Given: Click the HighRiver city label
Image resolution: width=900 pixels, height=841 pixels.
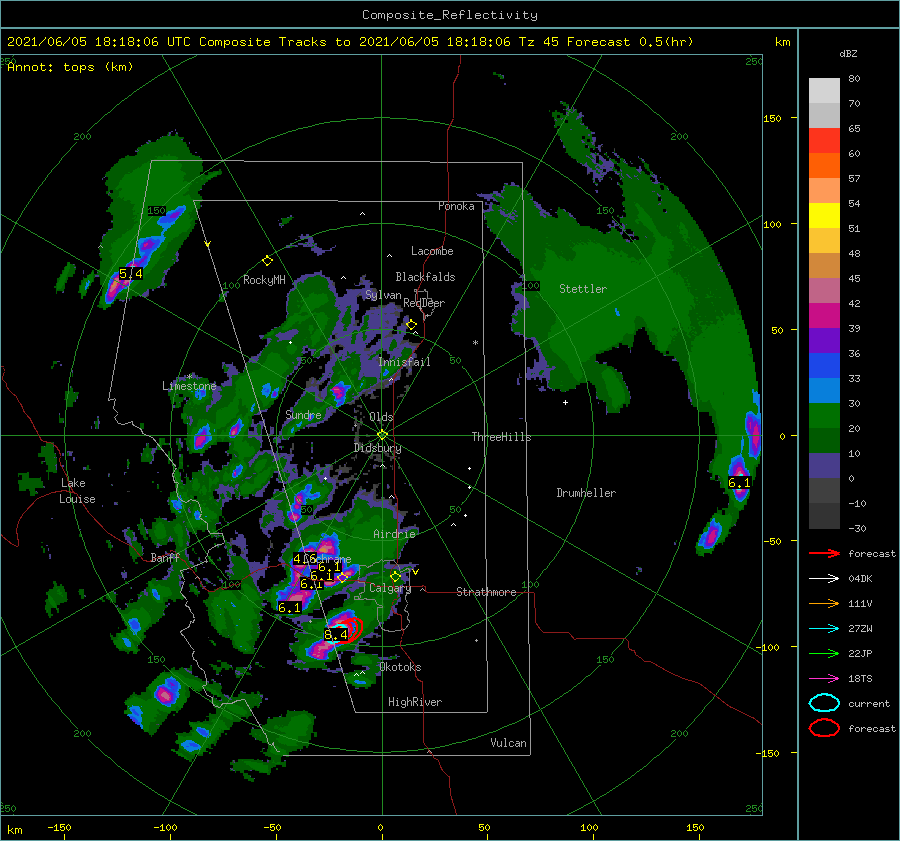Looking at the screenshot, I should 415,702.
